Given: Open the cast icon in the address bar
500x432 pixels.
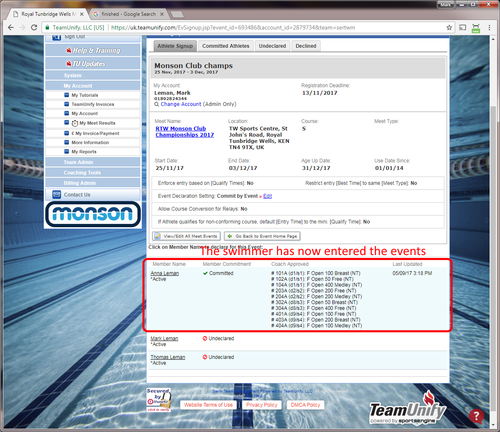Looking at the screenshot, I should (x=463, y=28).
